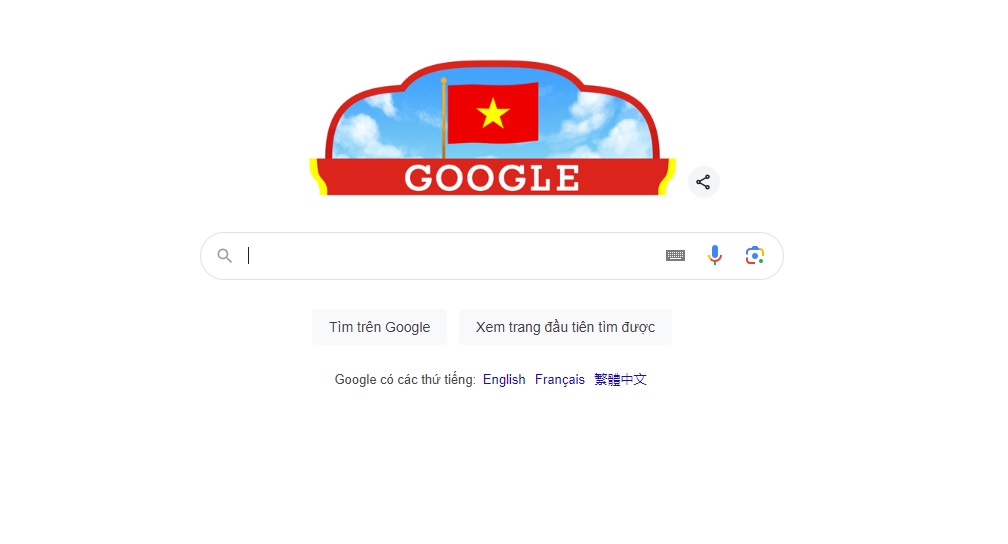This screenshot has width=1008, height=544.
Task: Open the Vietnam flag doodle
Action: (x=492, y=128)
